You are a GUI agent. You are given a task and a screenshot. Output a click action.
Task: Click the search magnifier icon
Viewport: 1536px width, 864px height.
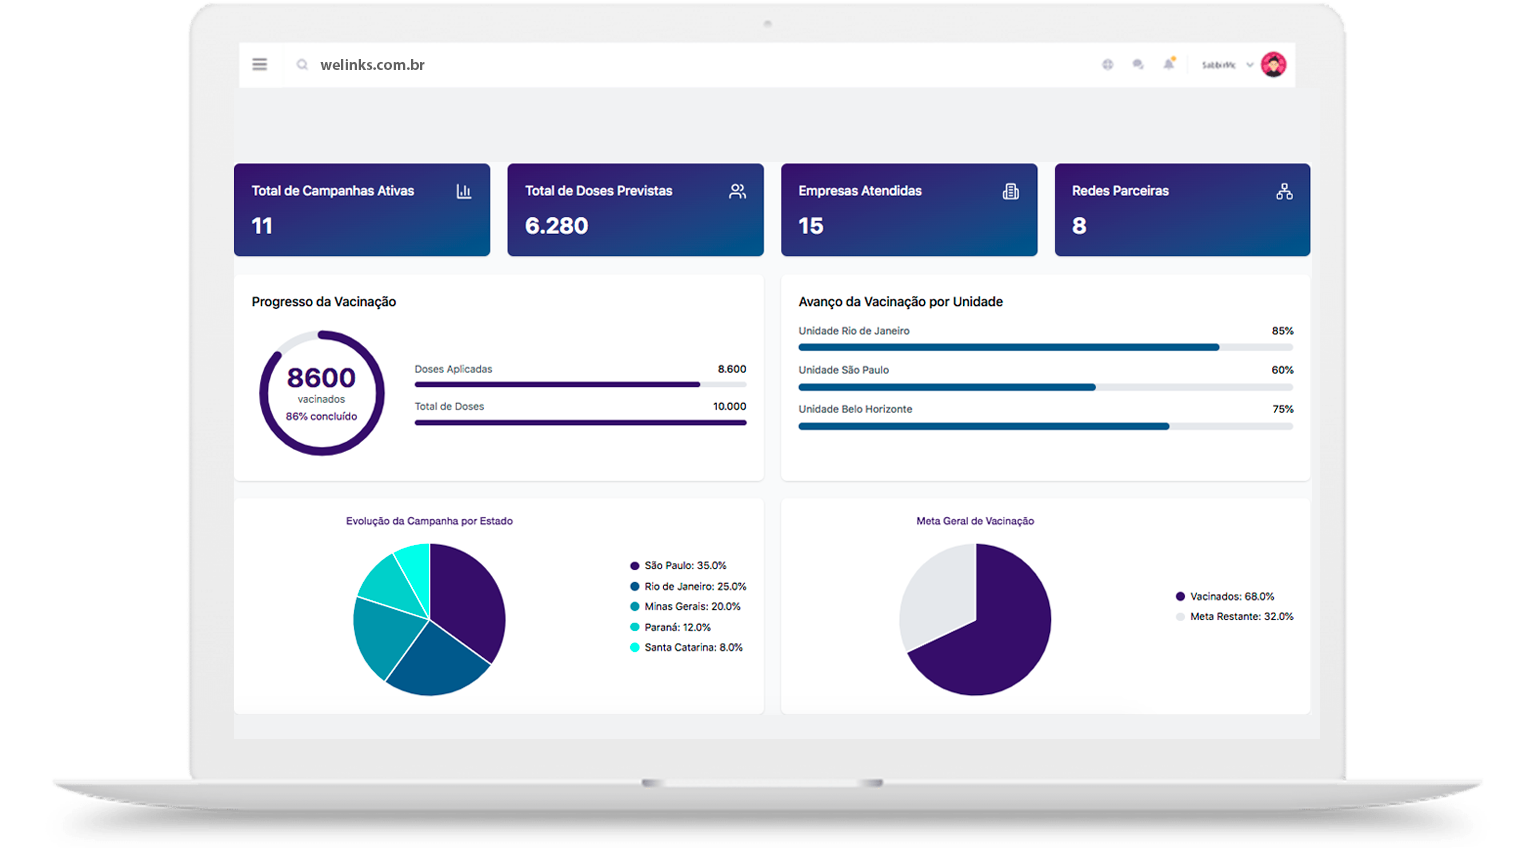(x=302, y=65)
